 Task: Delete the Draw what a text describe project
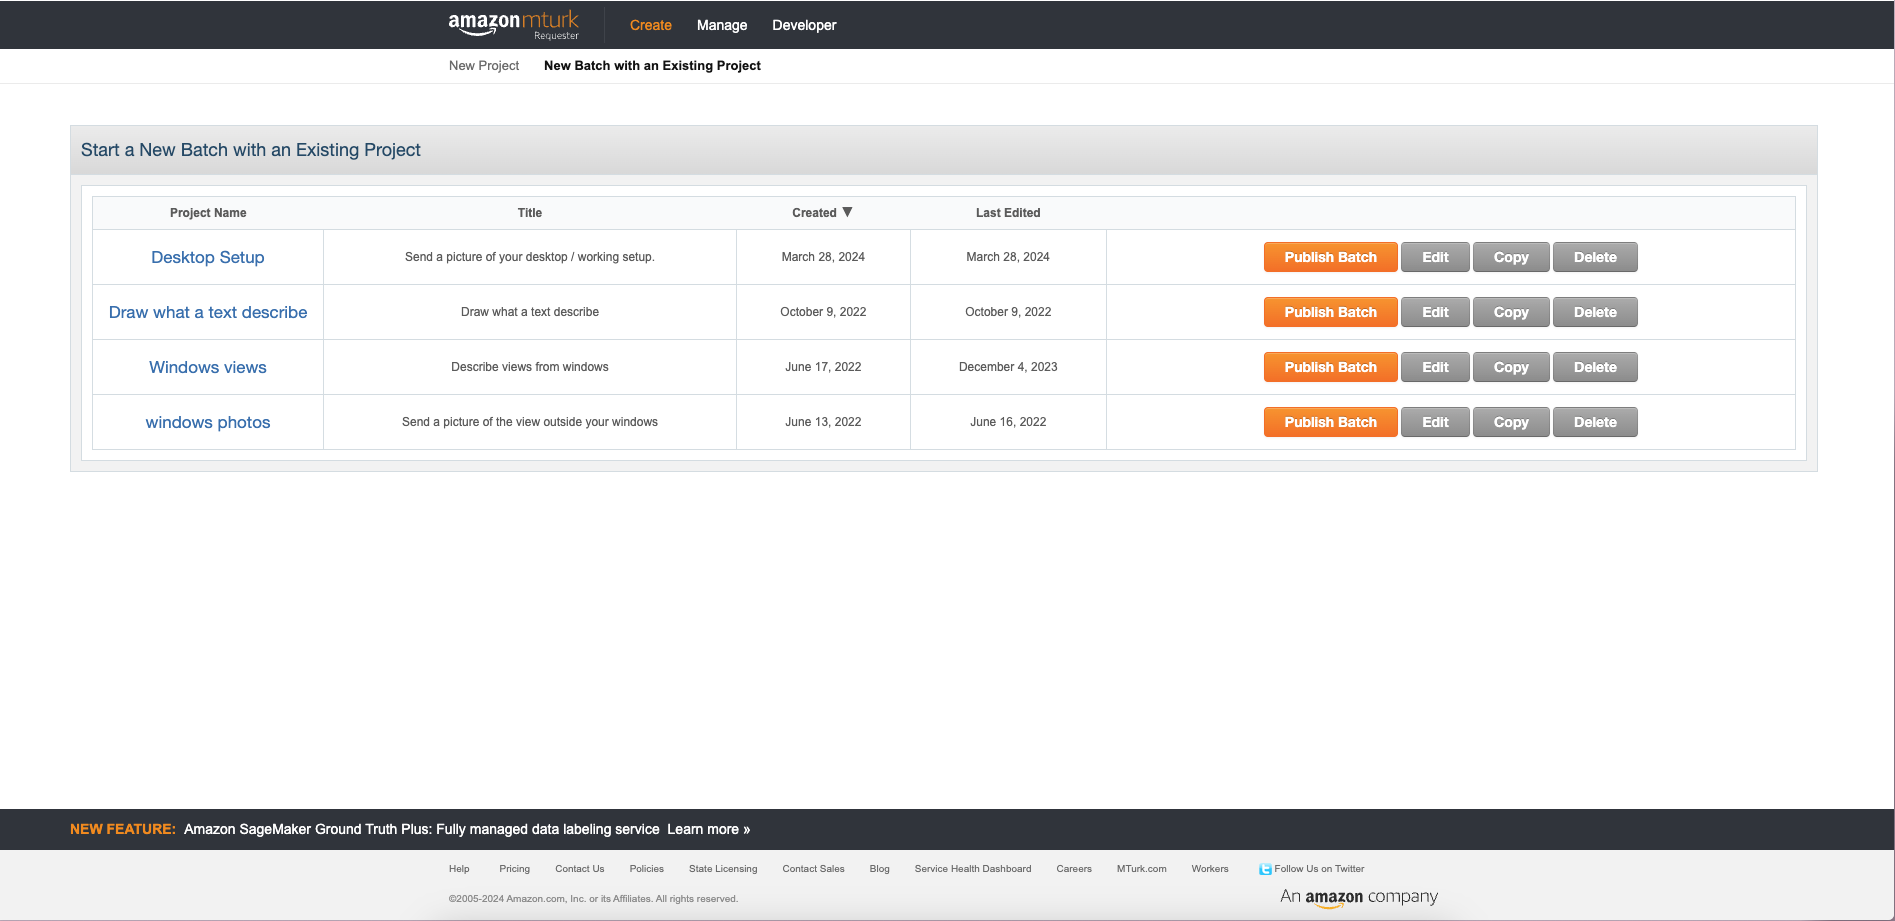[x=1595, y=312]
